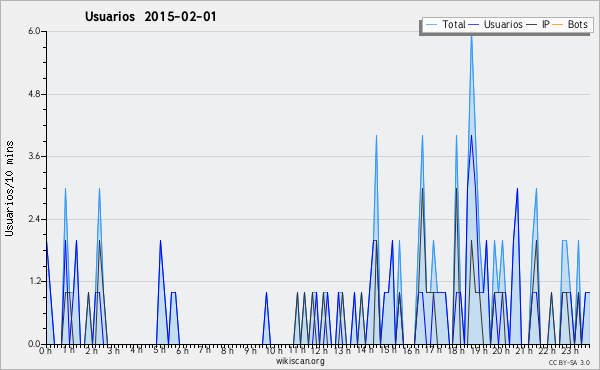The height and width of the screenshot is (370, 600).
Task: Click the orange Bots legend line
Action: [558, 25]
